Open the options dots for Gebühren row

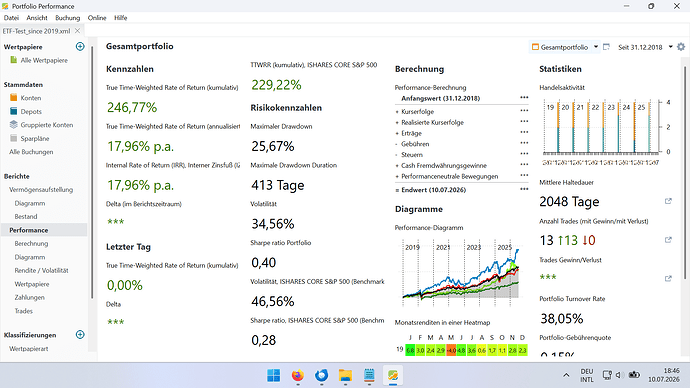524,143
